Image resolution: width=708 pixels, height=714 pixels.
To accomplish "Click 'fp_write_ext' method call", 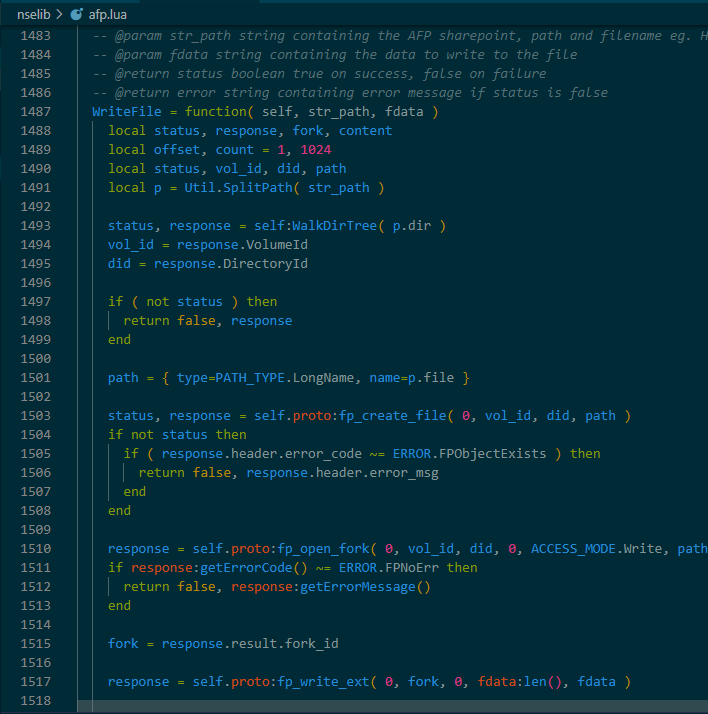I will 323,682.
